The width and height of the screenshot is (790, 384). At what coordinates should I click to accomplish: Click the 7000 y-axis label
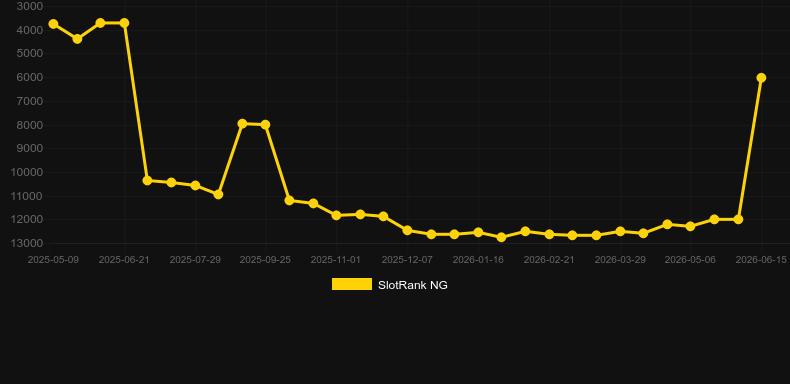point(30,101)
